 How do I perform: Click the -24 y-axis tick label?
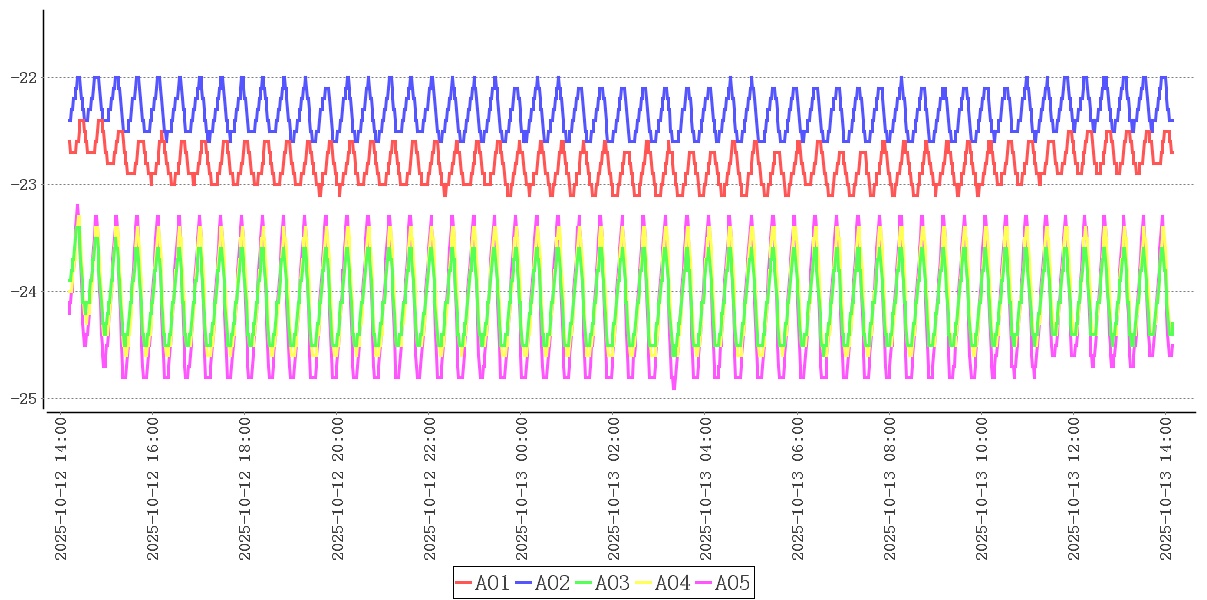22,291
